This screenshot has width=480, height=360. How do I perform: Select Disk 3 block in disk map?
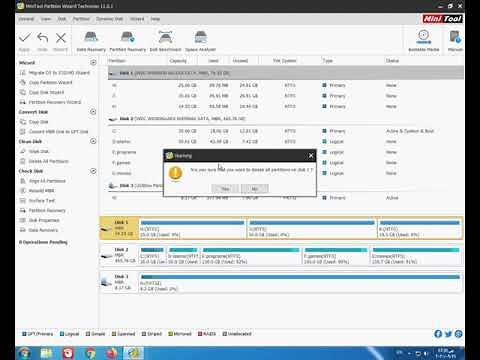pos(119,282)
